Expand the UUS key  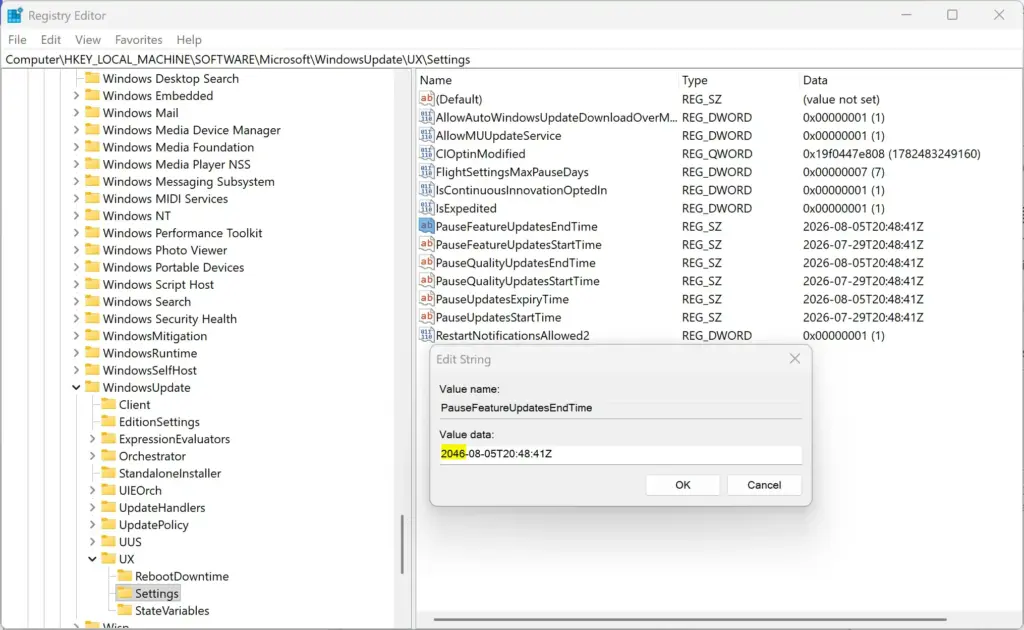[x=92, y=541]
